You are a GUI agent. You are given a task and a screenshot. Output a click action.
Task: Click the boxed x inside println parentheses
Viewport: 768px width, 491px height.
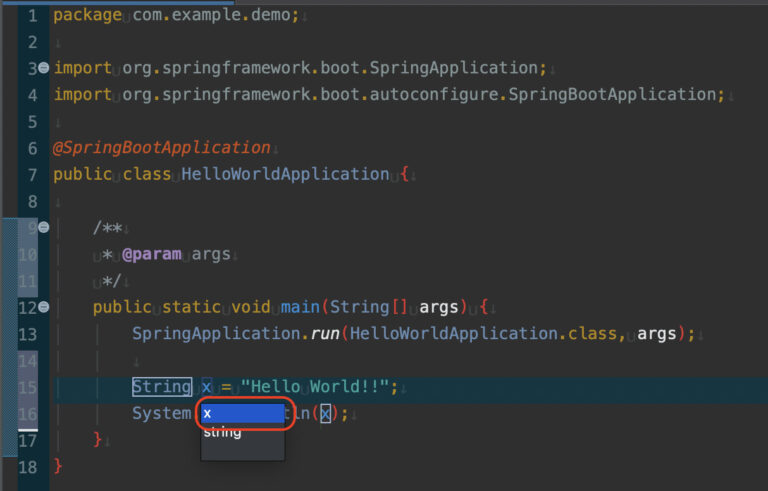(x=325, y=413)
